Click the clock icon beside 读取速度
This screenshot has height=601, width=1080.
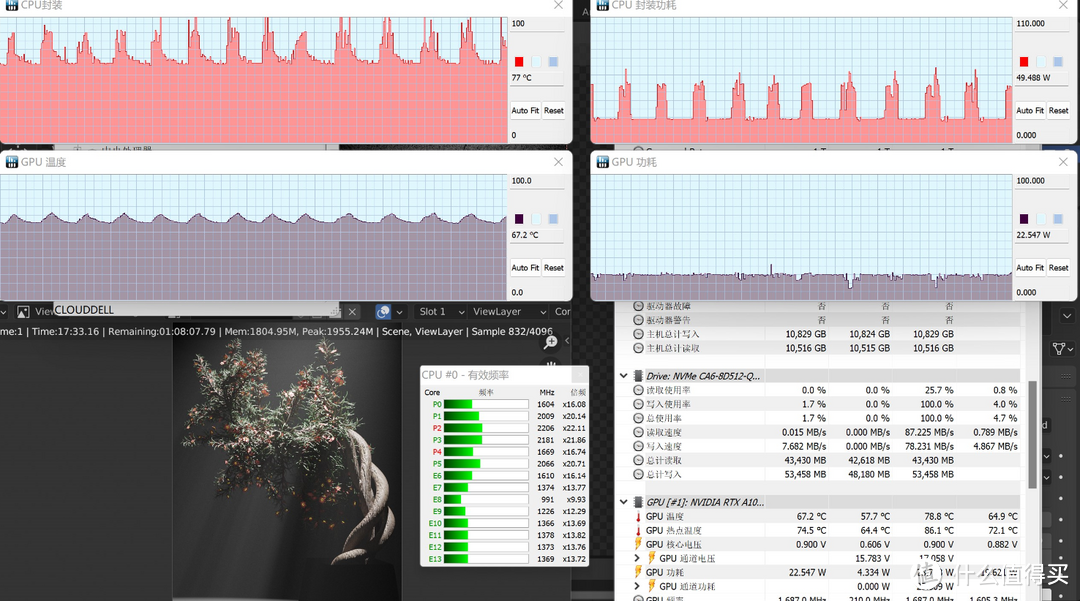(638, 433)
